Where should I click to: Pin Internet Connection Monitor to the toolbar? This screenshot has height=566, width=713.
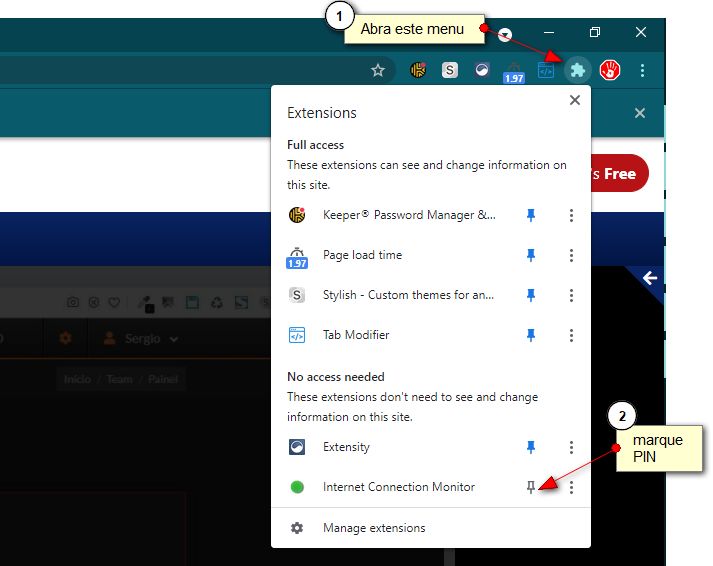coord(531,487)
